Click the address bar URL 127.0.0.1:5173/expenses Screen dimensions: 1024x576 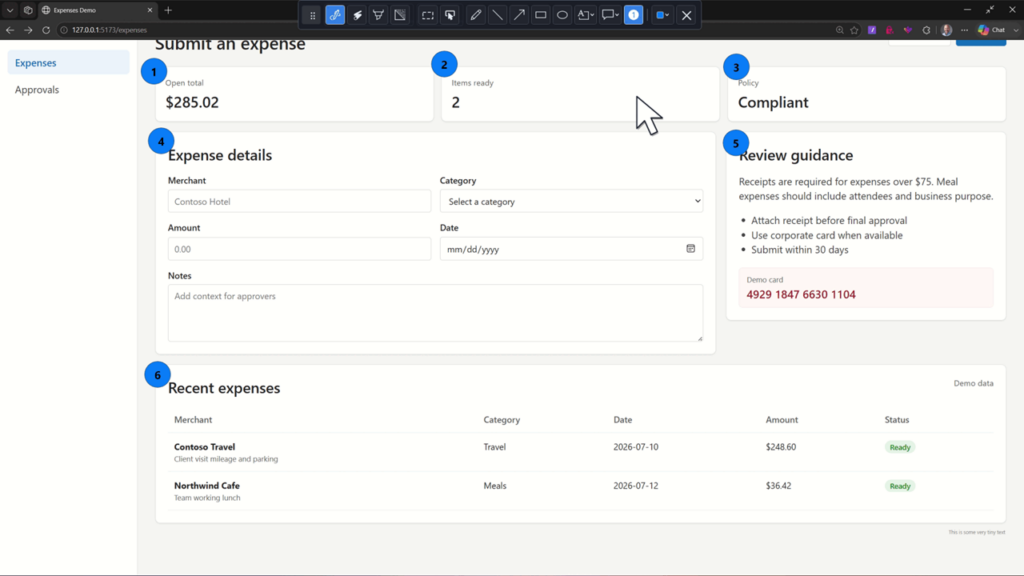[109, 30]
